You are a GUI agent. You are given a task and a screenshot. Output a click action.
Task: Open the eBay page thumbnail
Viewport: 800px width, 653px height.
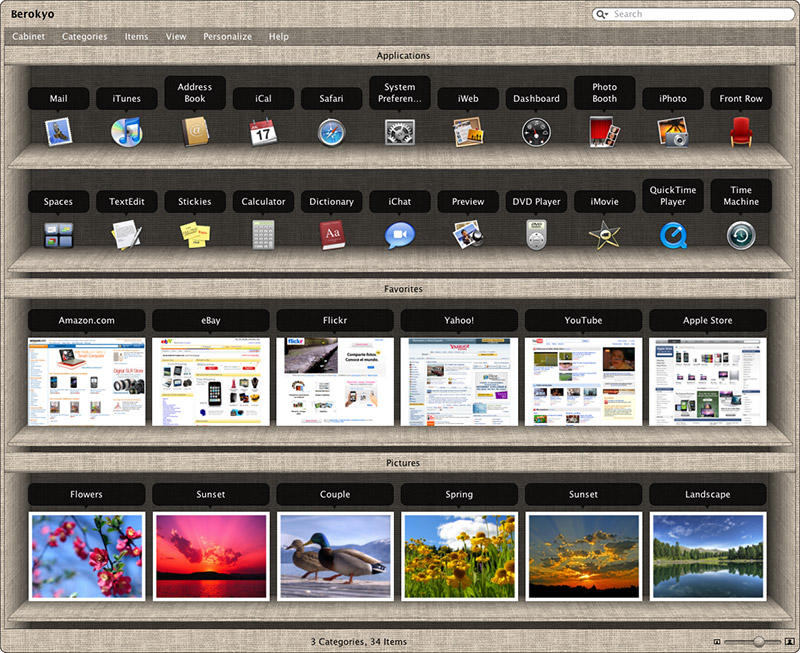point(211,382)
